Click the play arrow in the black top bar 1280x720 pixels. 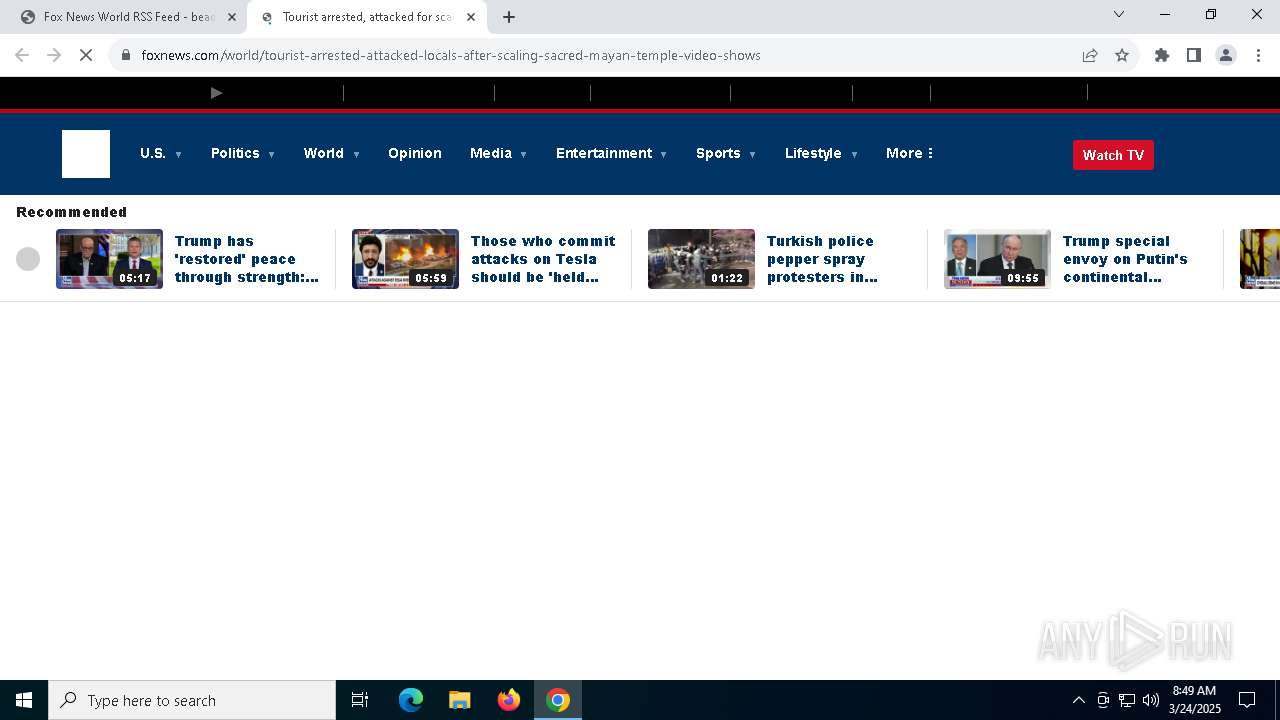[x=216, y=93]
